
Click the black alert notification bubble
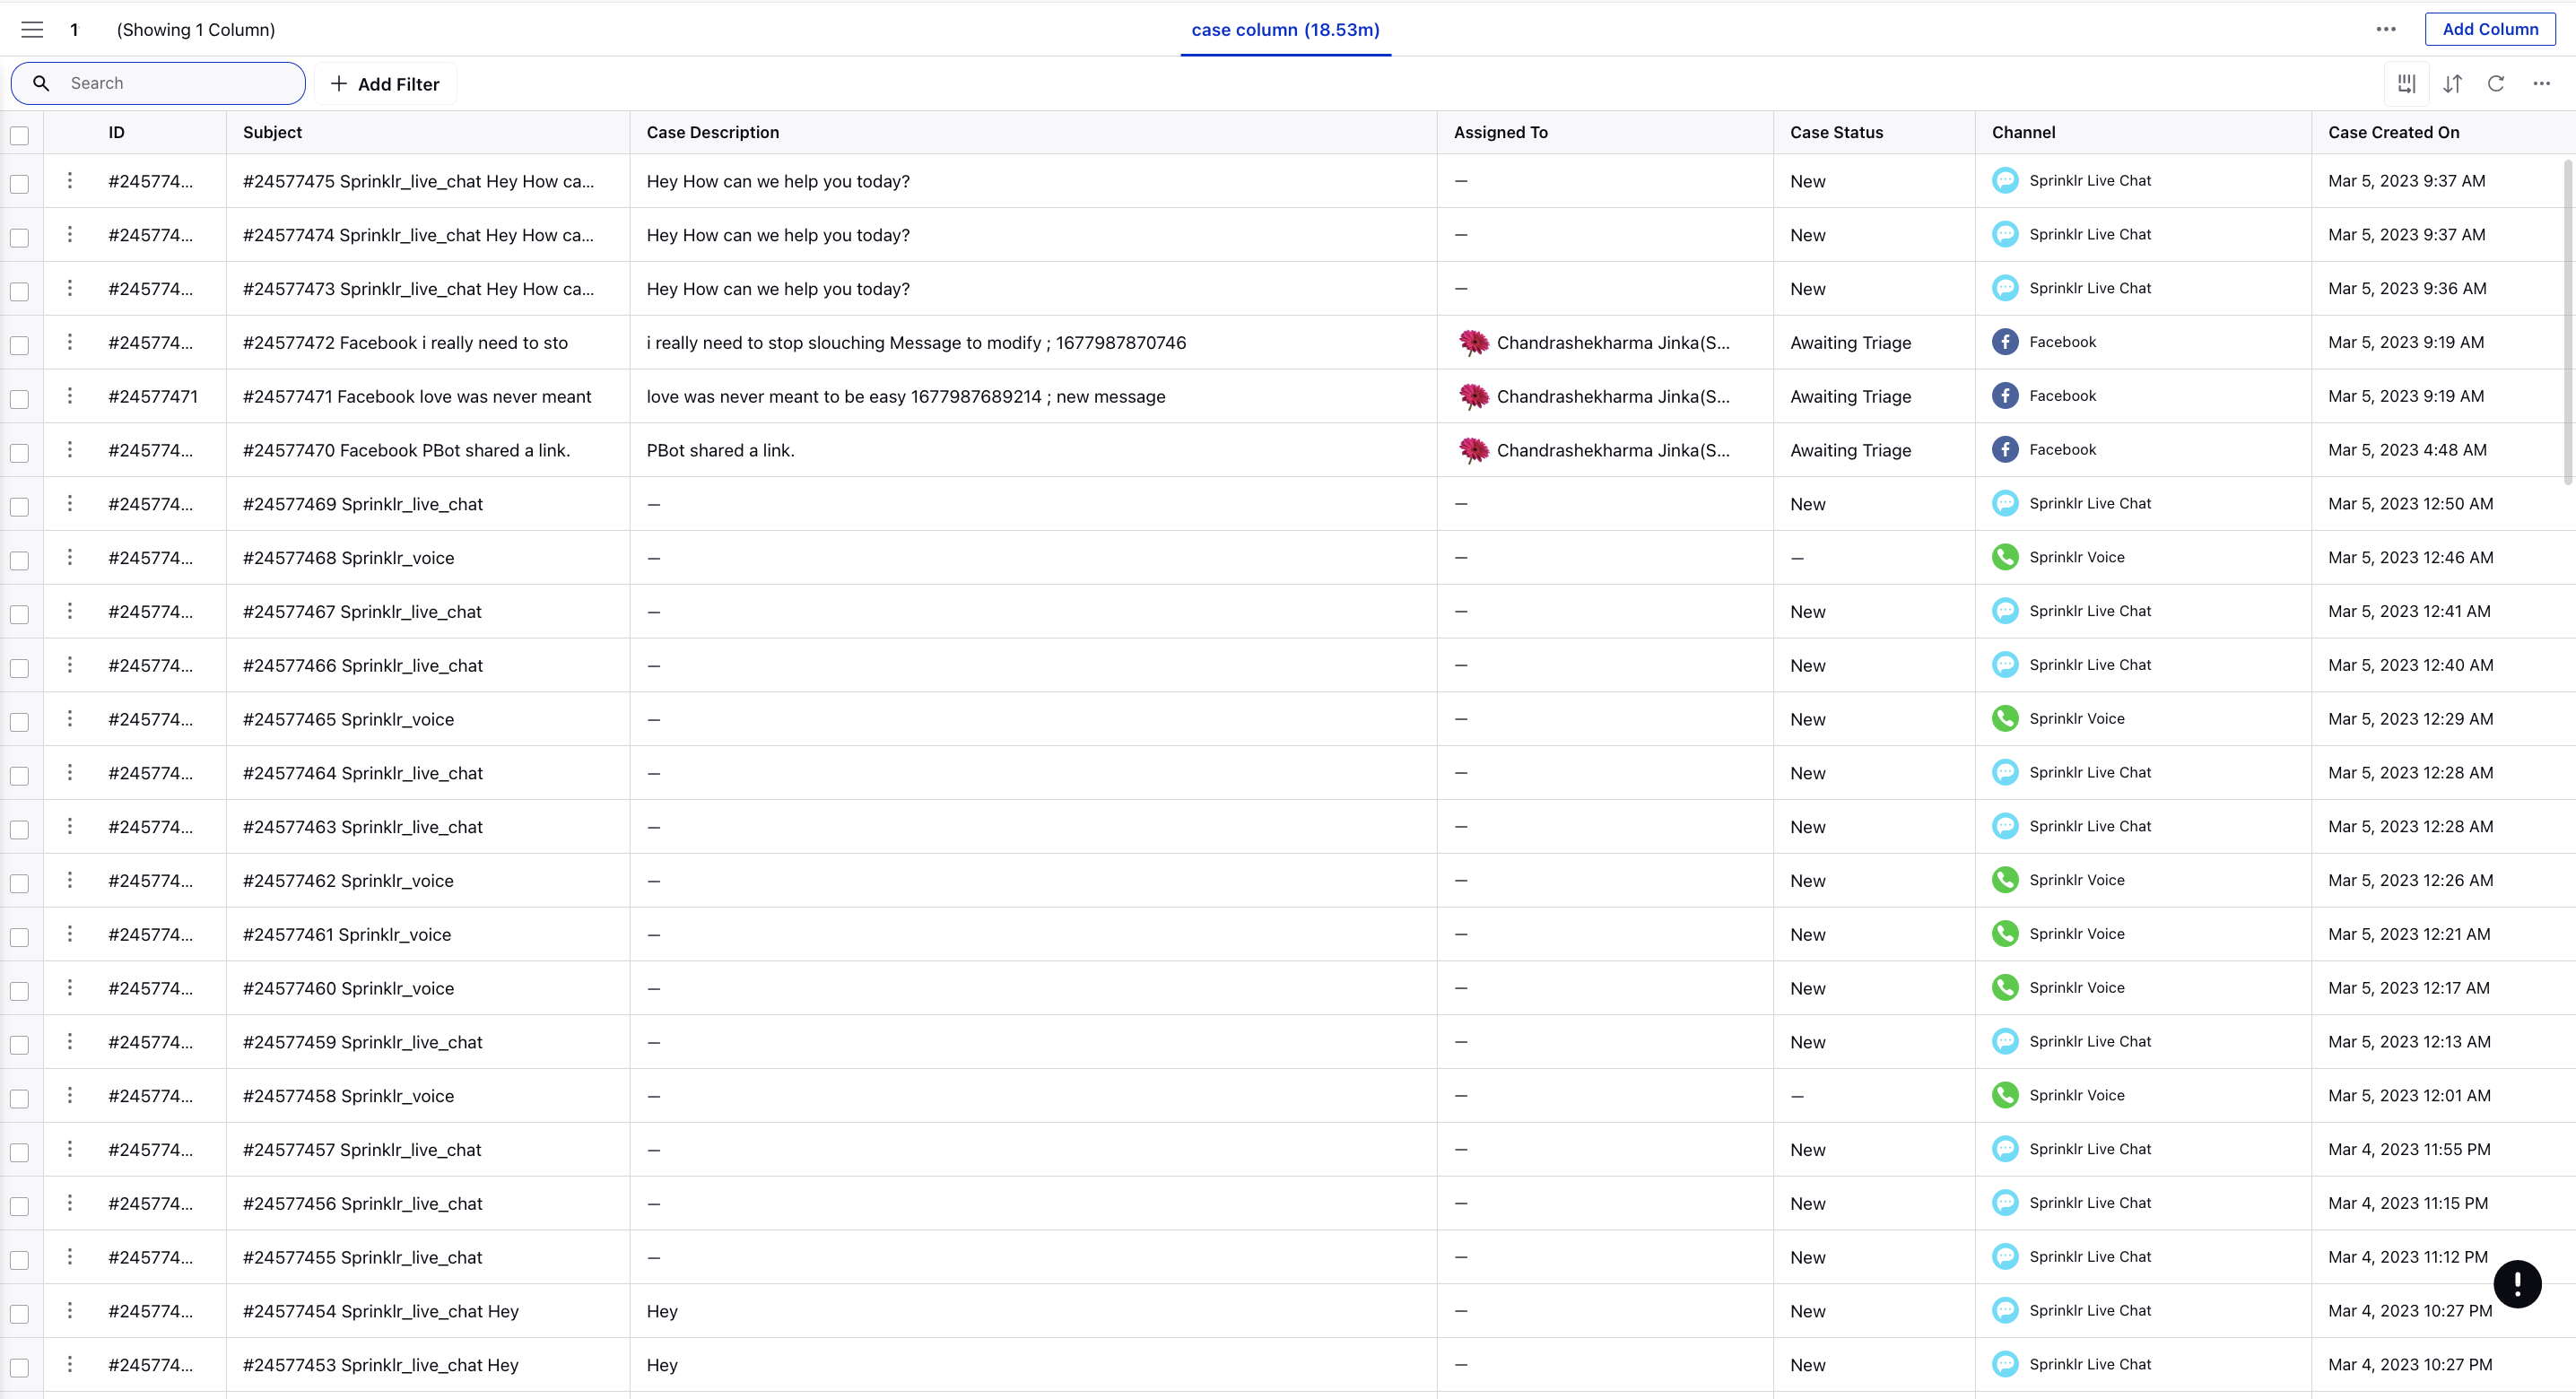[x=2517, y=1284]
